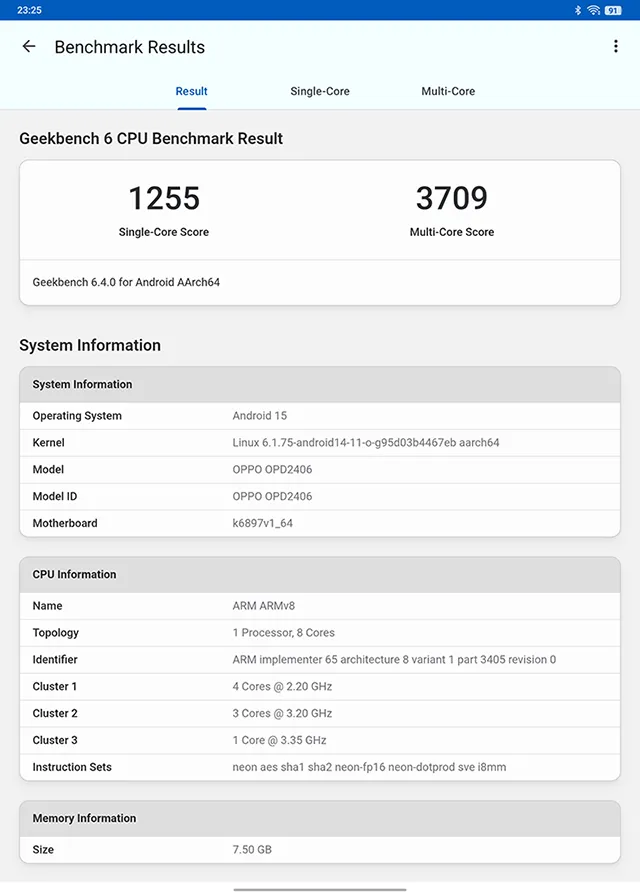The image size is (640, 896).
Task: Tap the CPU Information table header
Action: pos(320,575)
